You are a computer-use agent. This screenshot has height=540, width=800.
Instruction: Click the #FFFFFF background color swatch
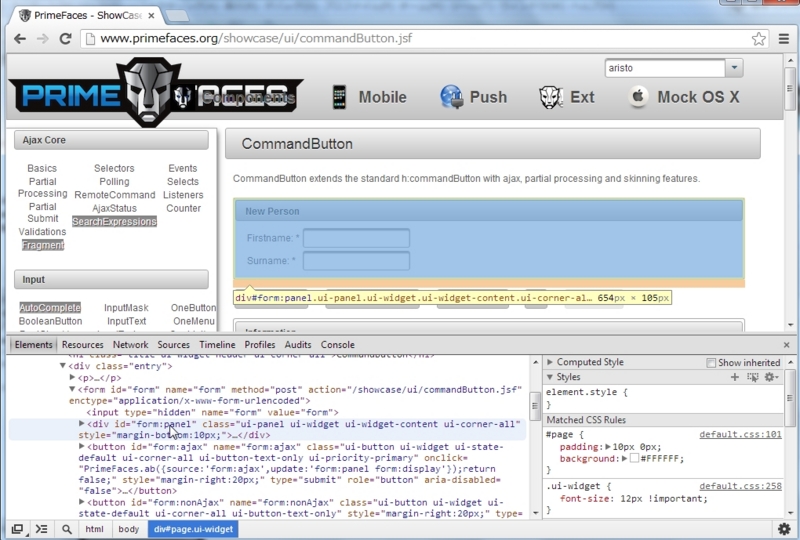click(x=634, y=458)
